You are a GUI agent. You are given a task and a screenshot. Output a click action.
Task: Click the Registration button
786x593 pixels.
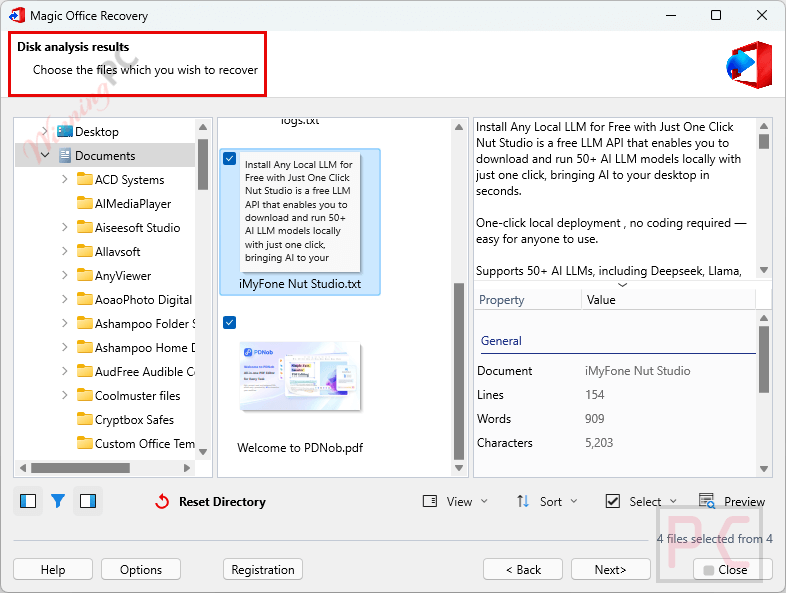click(x=263, y=569)
